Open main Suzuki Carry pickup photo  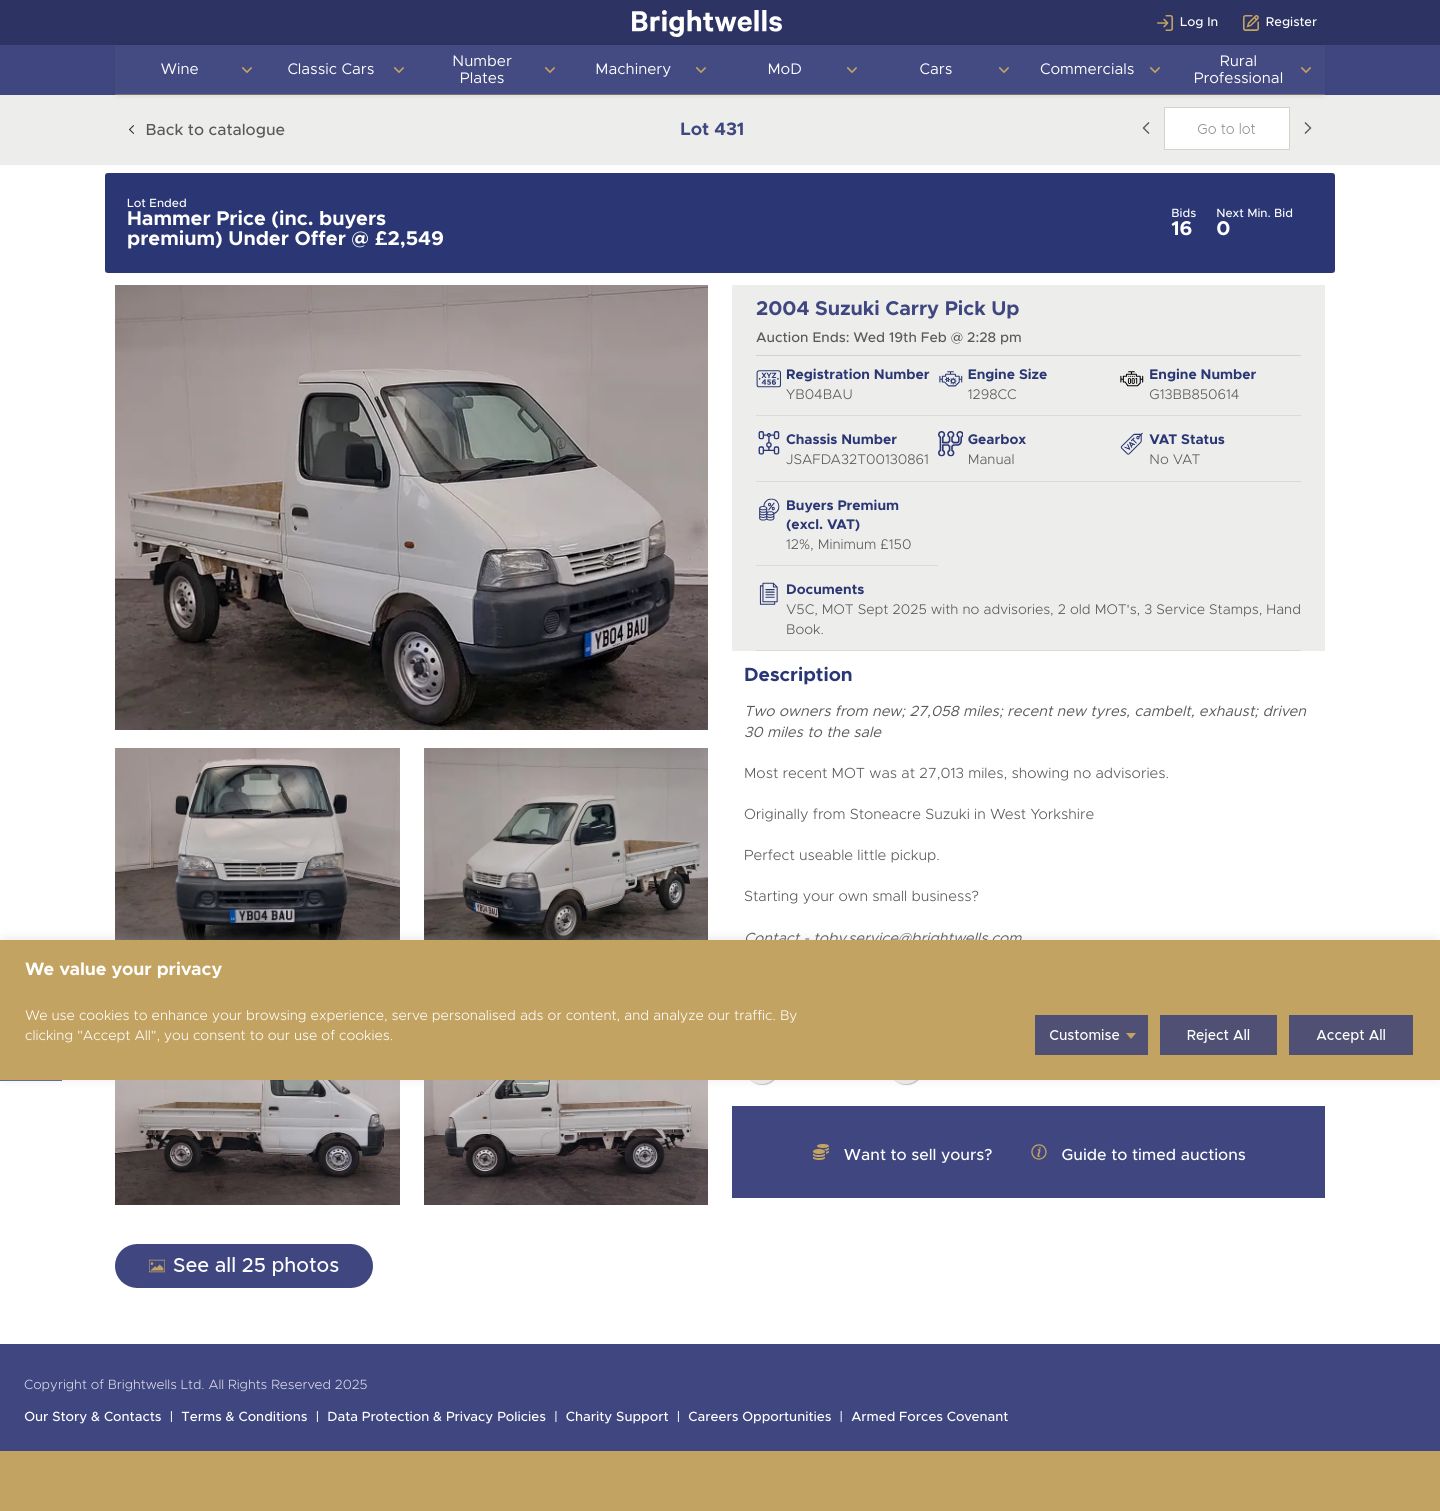pos(411,507)
